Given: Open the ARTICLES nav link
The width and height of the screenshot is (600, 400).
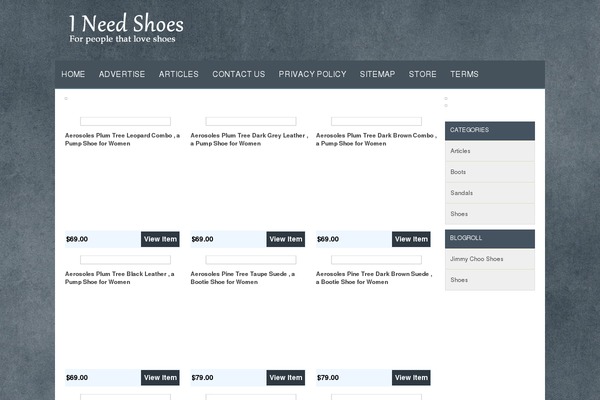Looking at the screenshot, I should (179, 74).
